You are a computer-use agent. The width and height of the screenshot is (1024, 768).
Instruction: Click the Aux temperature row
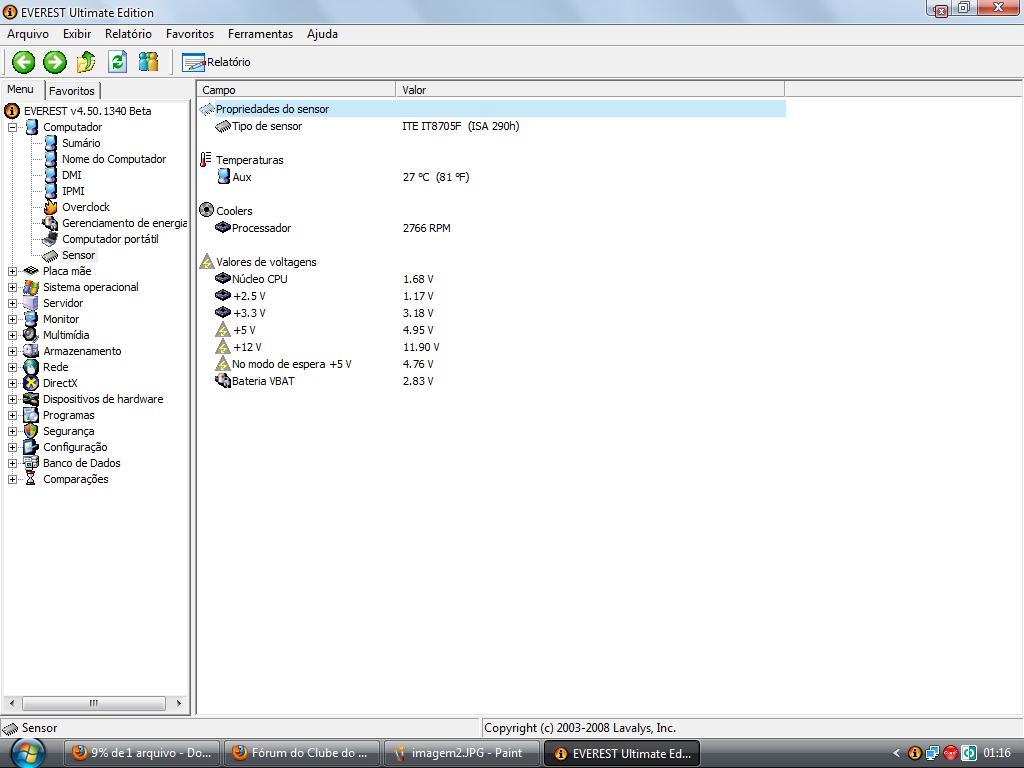pyautogui.click(x=492, y=177)
